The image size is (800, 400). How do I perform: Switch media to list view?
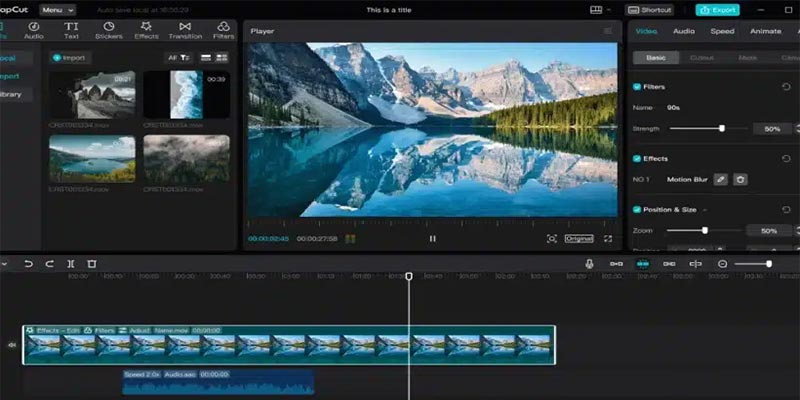[x=206, y=58]
